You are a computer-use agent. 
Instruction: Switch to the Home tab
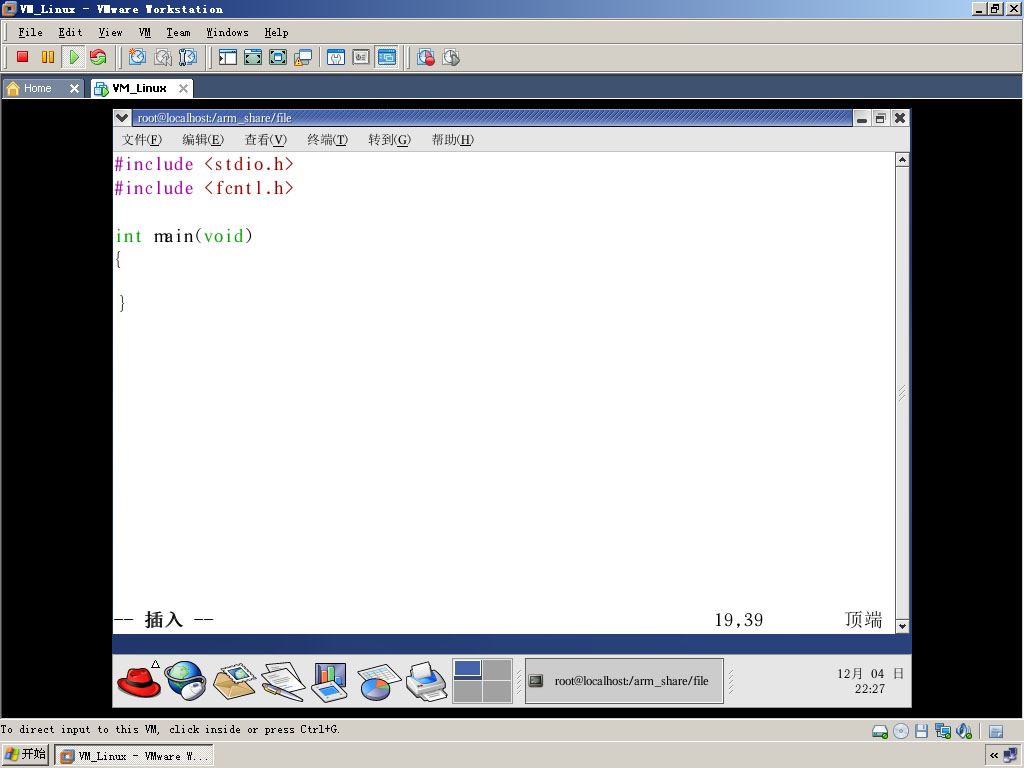pos(37,88)
